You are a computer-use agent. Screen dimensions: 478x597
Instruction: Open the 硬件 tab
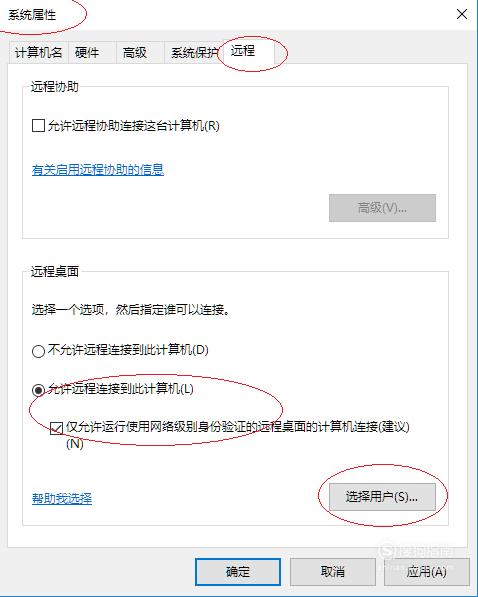(87, 52)
